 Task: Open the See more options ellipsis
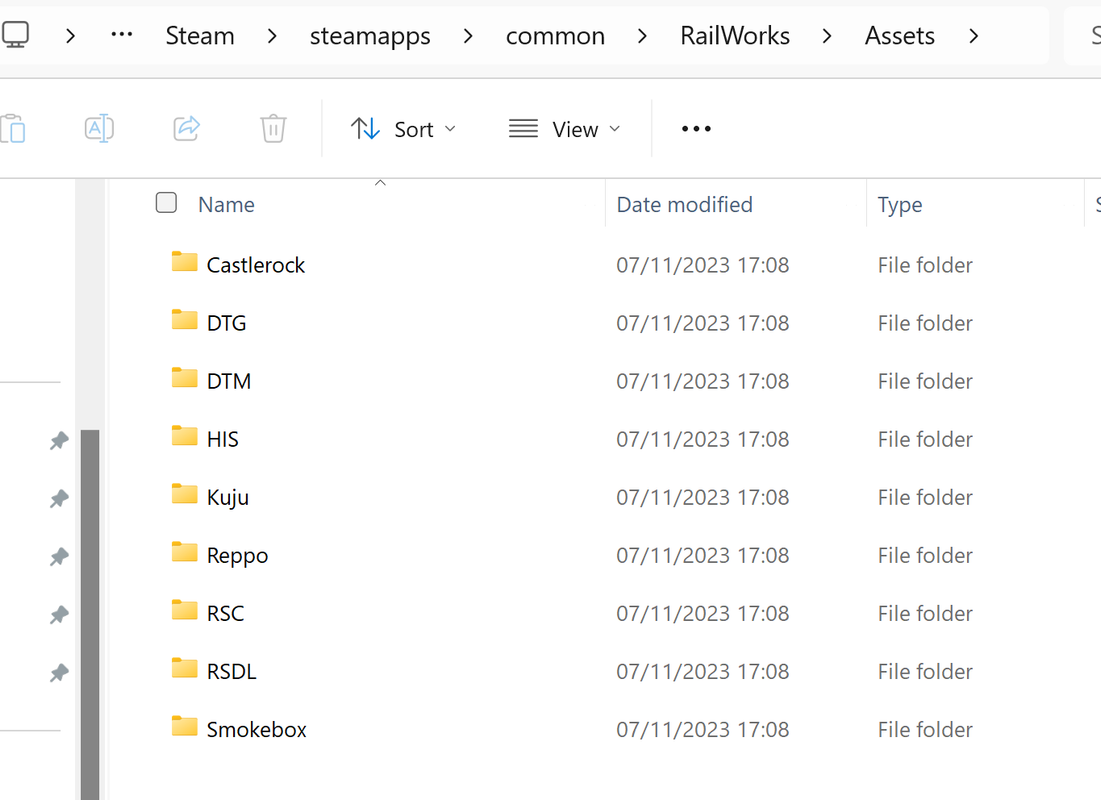[x=696, y=129]
